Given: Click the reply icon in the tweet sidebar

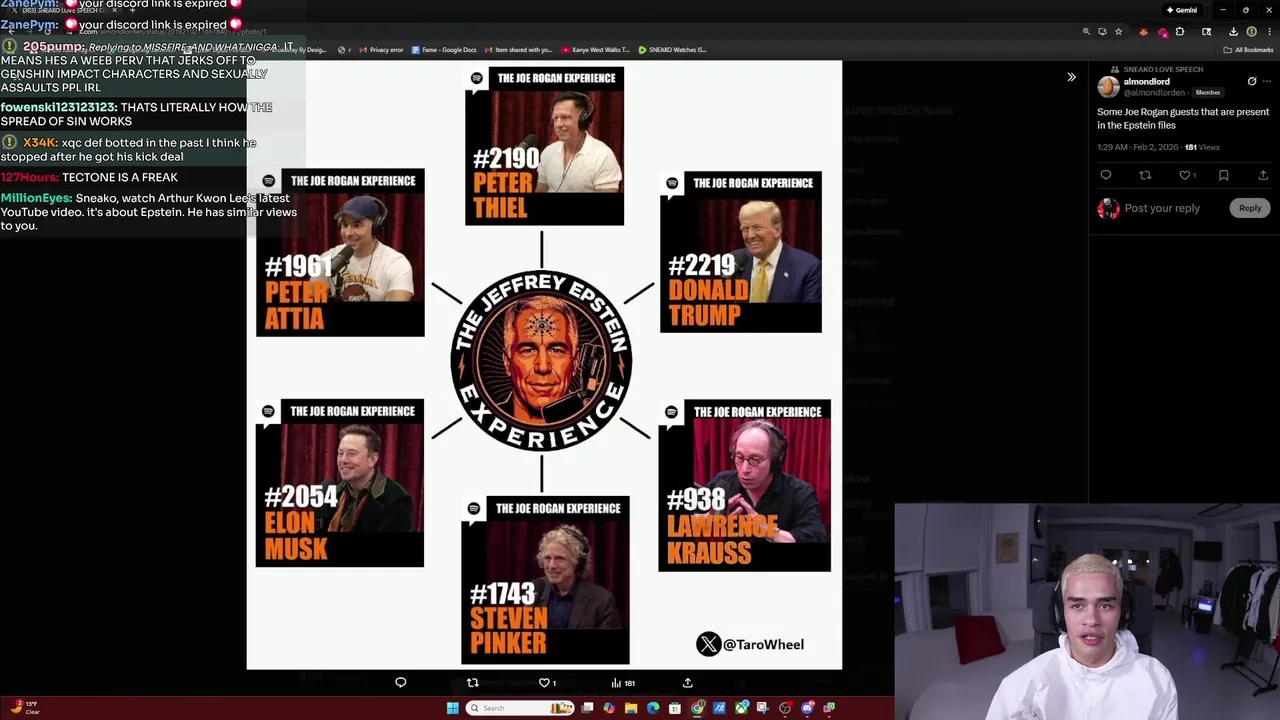Looking at the screenshot, I should (x=1106, y=175).
